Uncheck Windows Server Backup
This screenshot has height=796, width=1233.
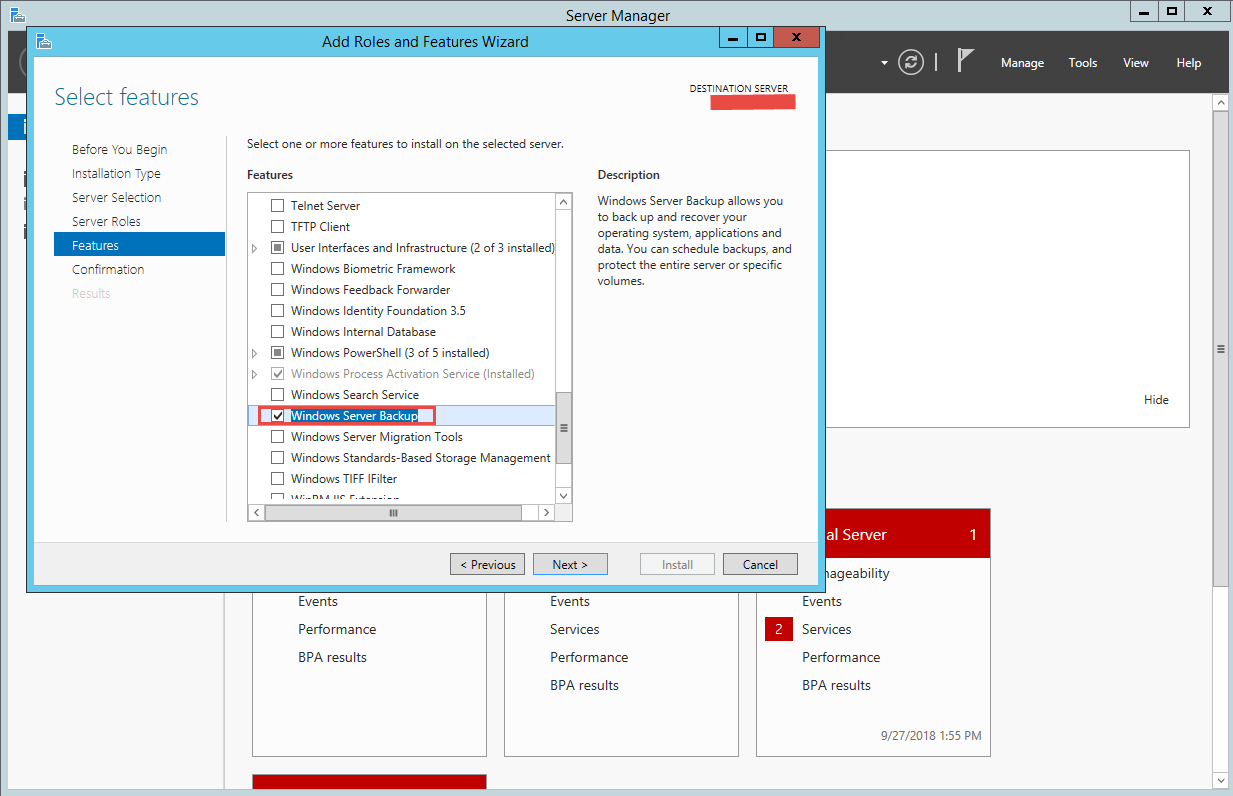[x=278, y=416]
